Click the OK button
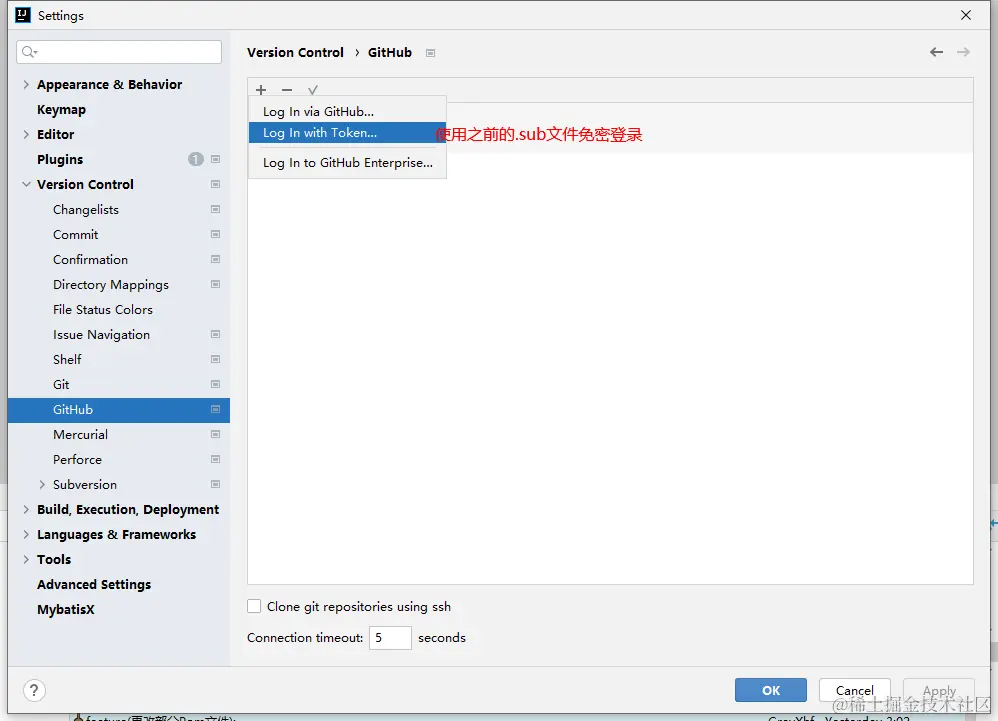The height and width of the screenshot is (721, 998). 771,690
